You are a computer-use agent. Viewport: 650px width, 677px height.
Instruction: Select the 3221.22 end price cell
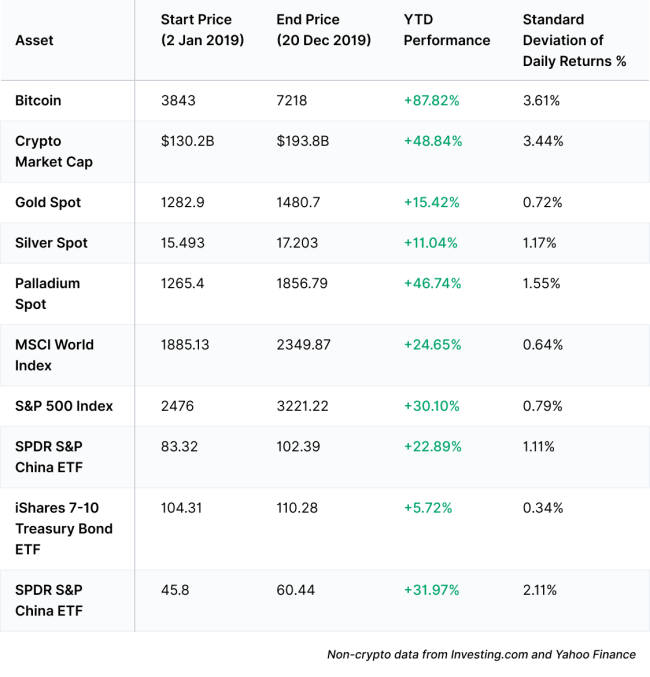click(302, 406)
